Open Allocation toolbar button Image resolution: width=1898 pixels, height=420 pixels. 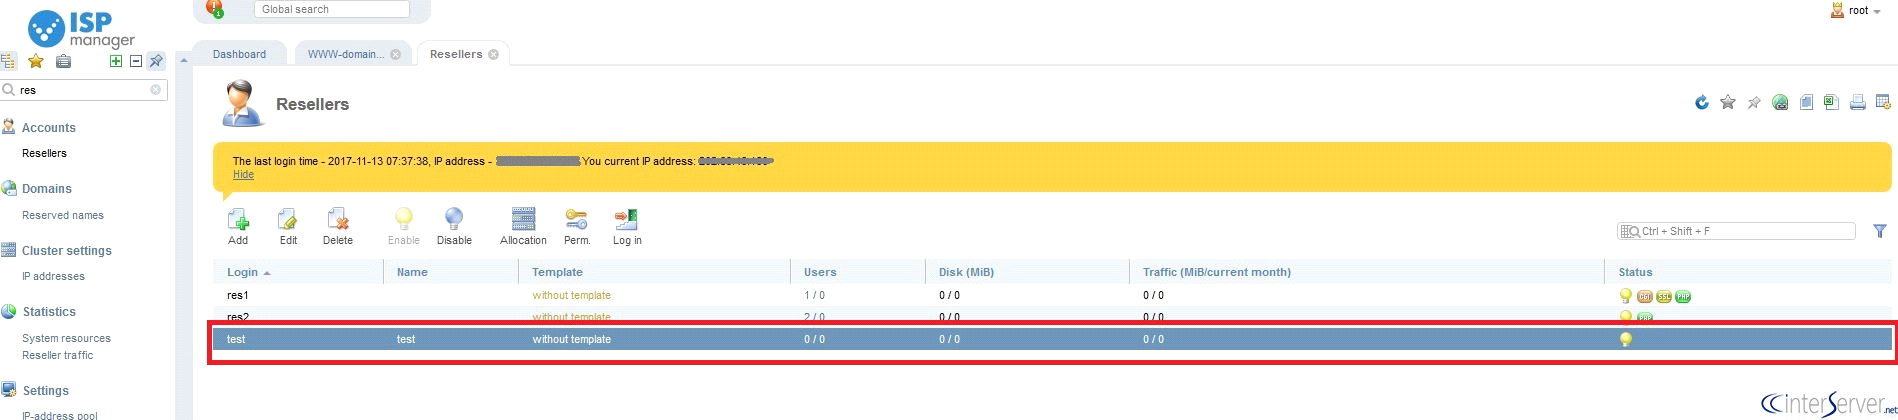523,226
